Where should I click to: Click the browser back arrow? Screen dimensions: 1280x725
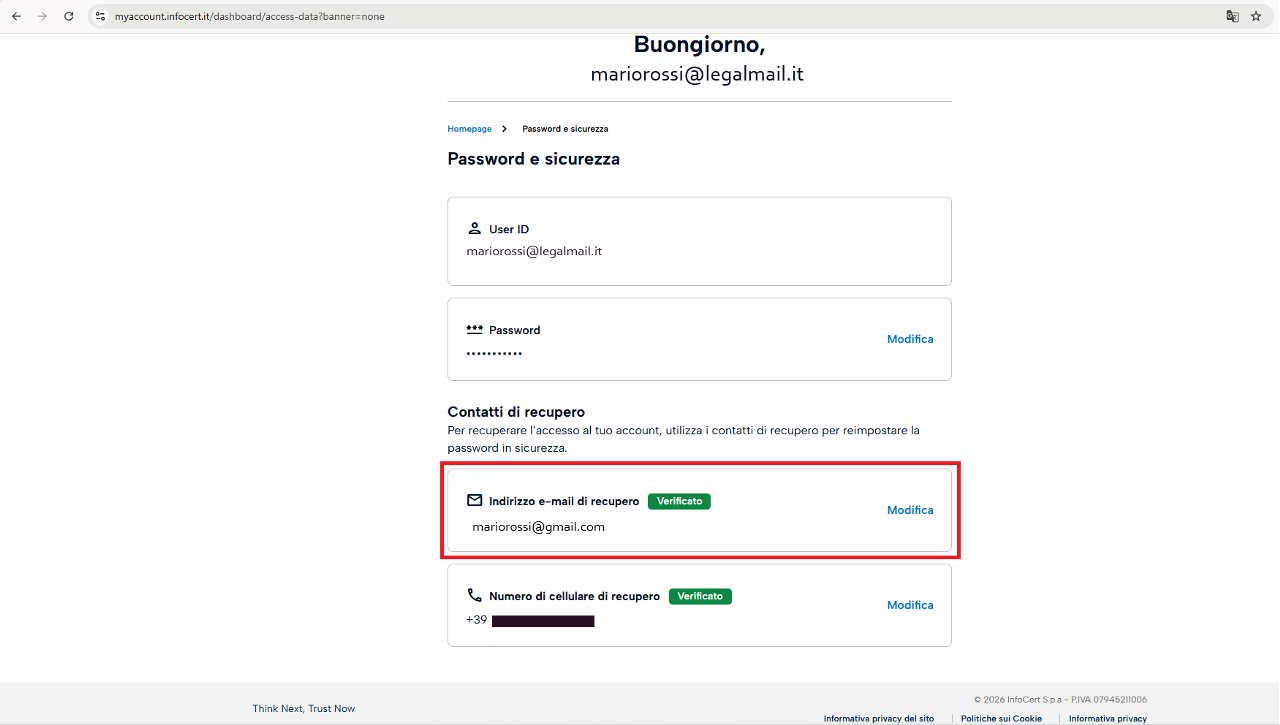16,16
